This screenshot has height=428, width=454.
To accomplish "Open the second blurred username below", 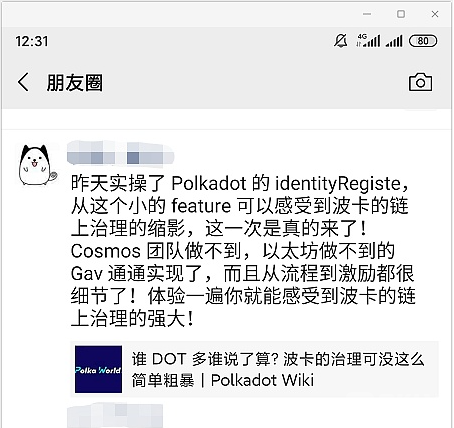I will [115, 415].
